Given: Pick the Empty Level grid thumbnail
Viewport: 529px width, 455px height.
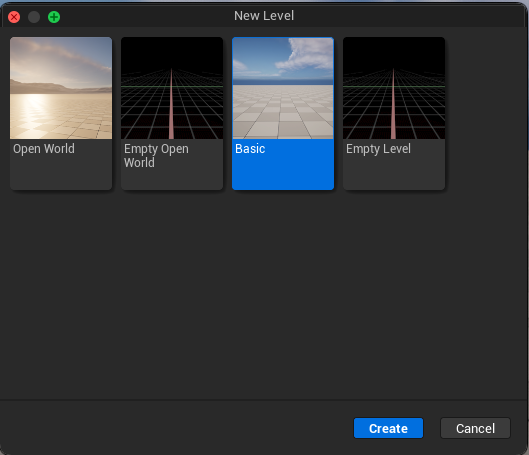Looking at the screenshot, I should [394, 88].
